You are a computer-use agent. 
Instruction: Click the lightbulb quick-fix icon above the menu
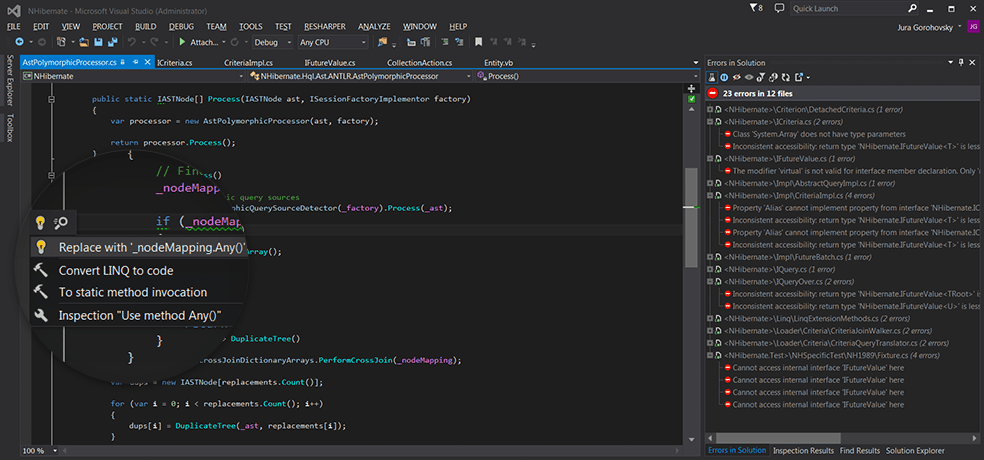(41, 222)
